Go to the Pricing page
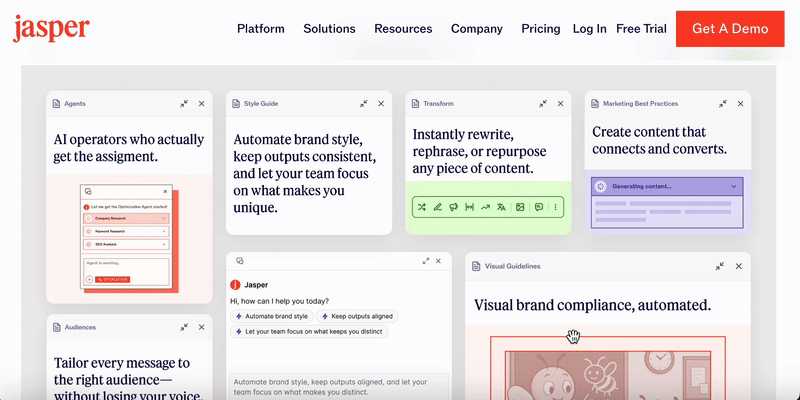Screen dimensions: 800x400 click(x=541, y=29)
